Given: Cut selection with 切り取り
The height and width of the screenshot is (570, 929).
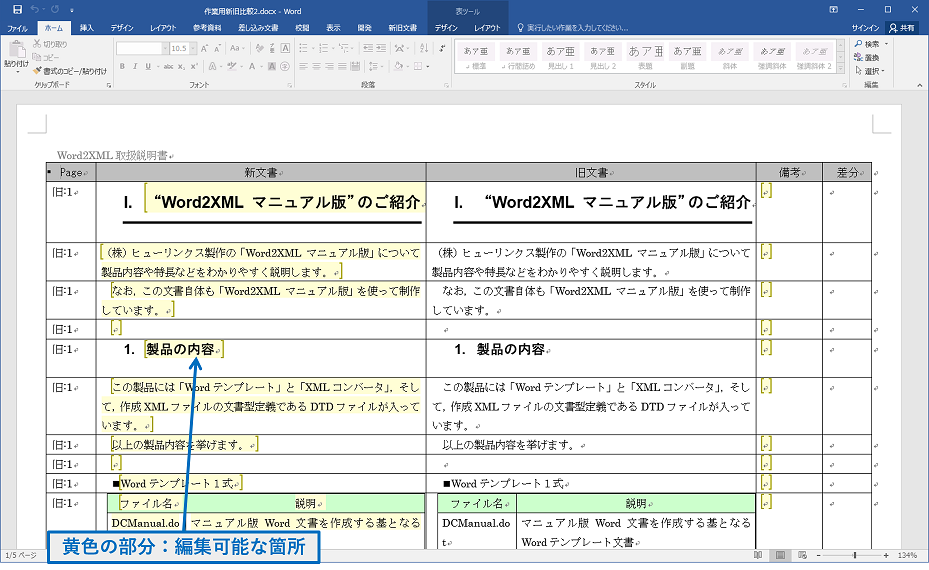Looking at the screenshot, I should click(51, 44).
